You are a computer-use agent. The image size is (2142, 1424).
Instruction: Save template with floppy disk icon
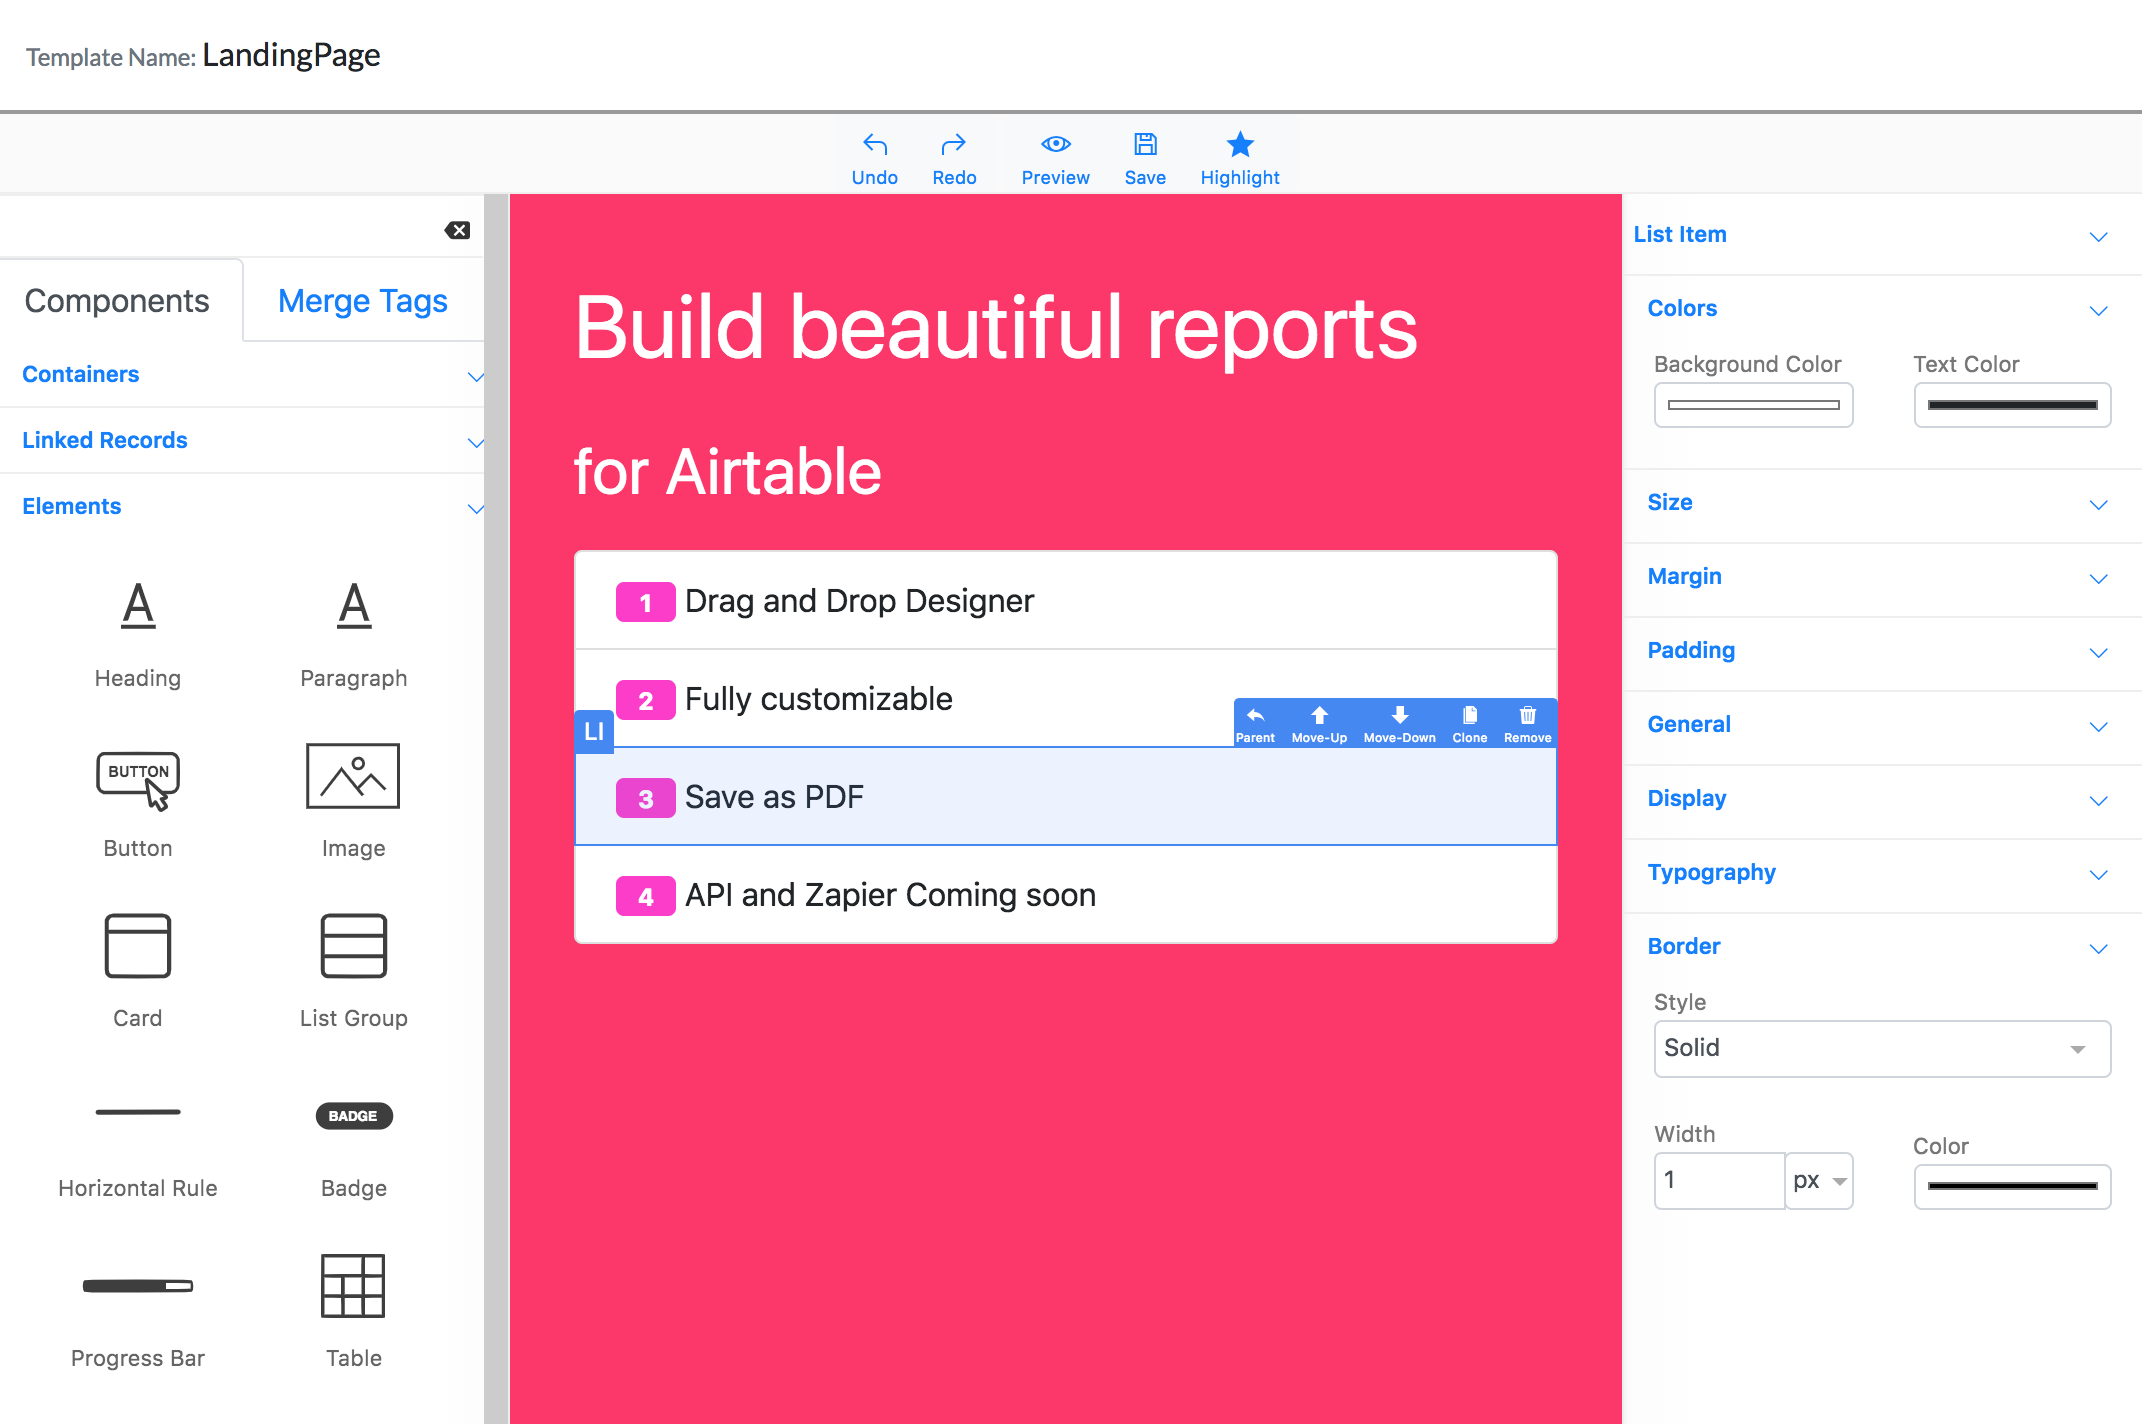coord(1145,144)
